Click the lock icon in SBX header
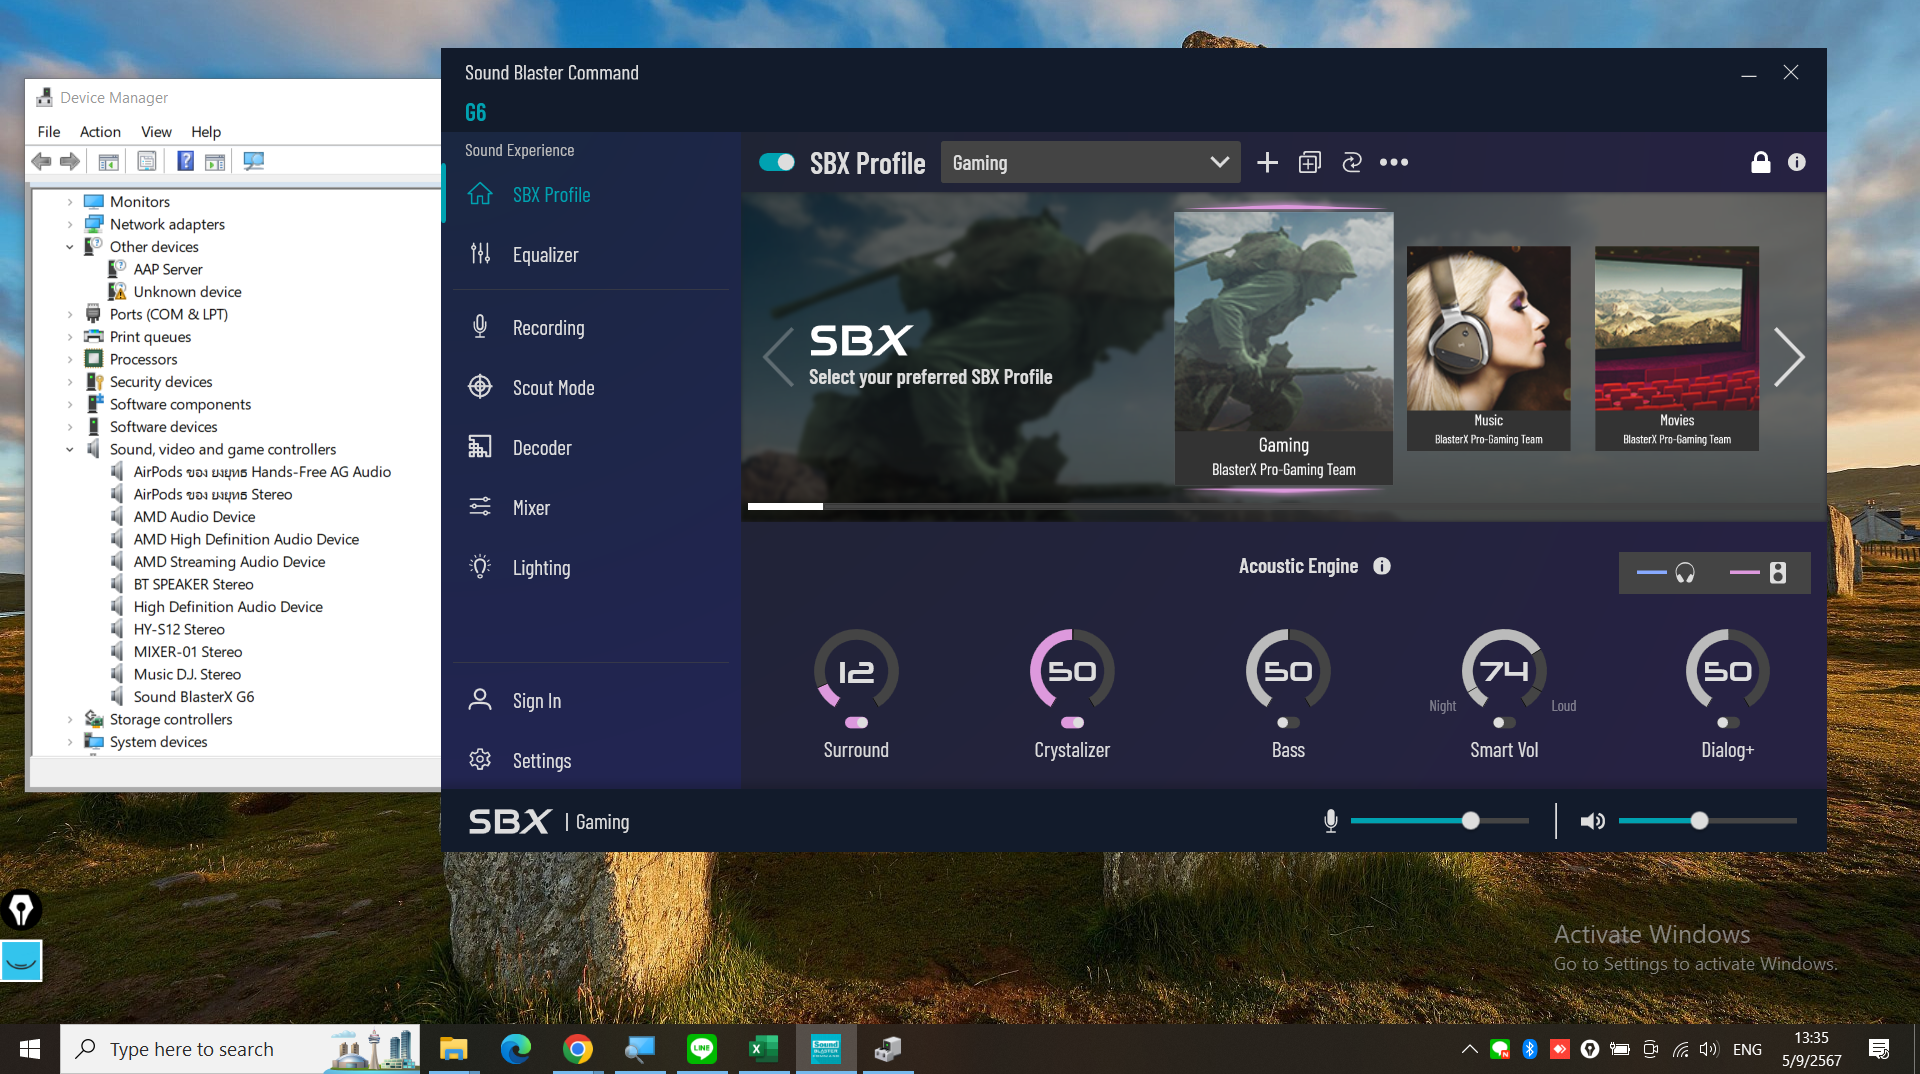 [1760, 162]
